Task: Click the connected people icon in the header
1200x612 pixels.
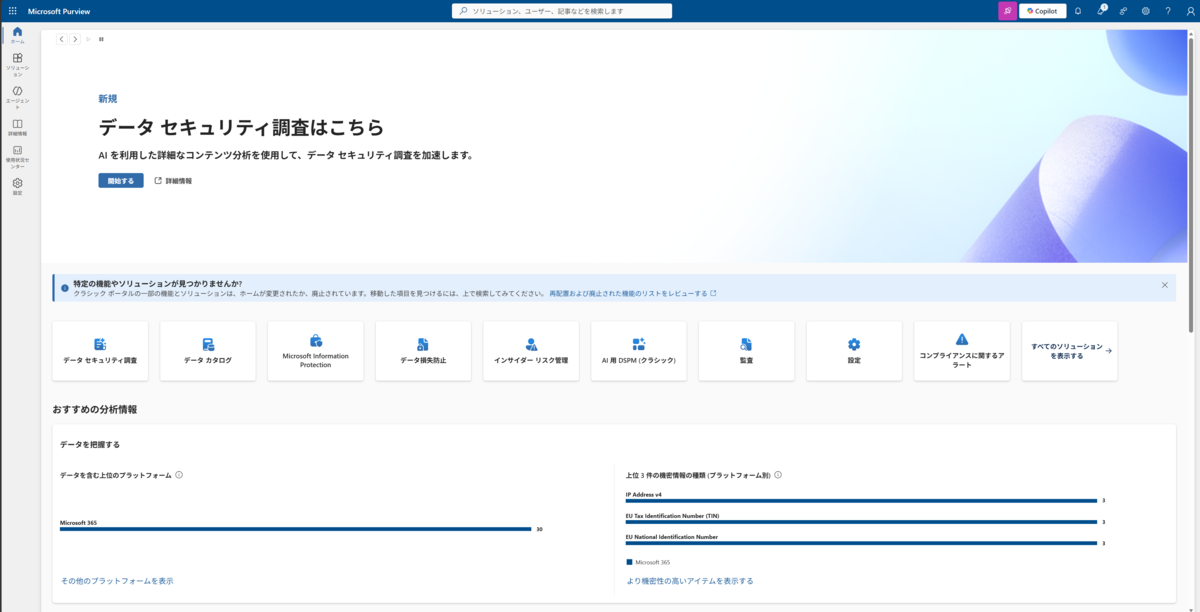Action: tap(1123, 11)
